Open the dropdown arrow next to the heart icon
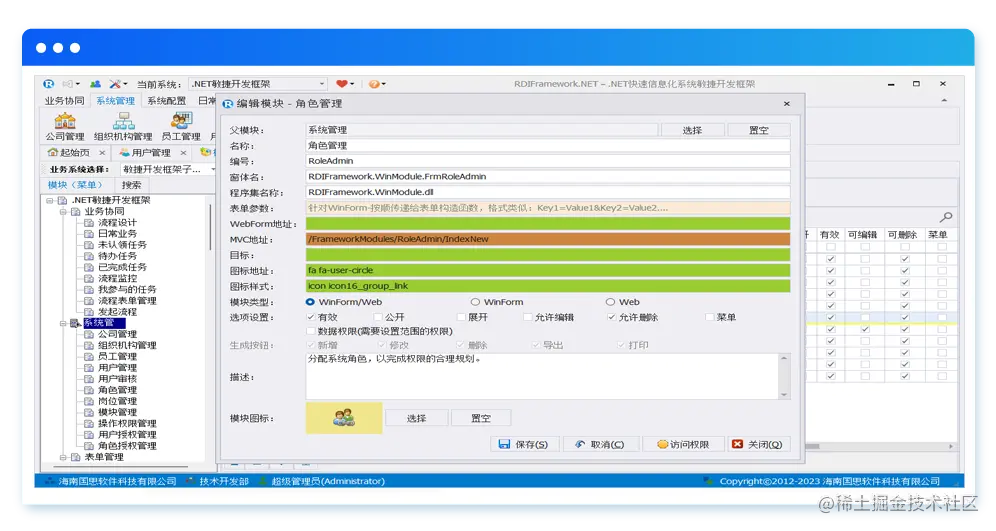The width and height of the screenshot is (996, 531). click(352, 84)
